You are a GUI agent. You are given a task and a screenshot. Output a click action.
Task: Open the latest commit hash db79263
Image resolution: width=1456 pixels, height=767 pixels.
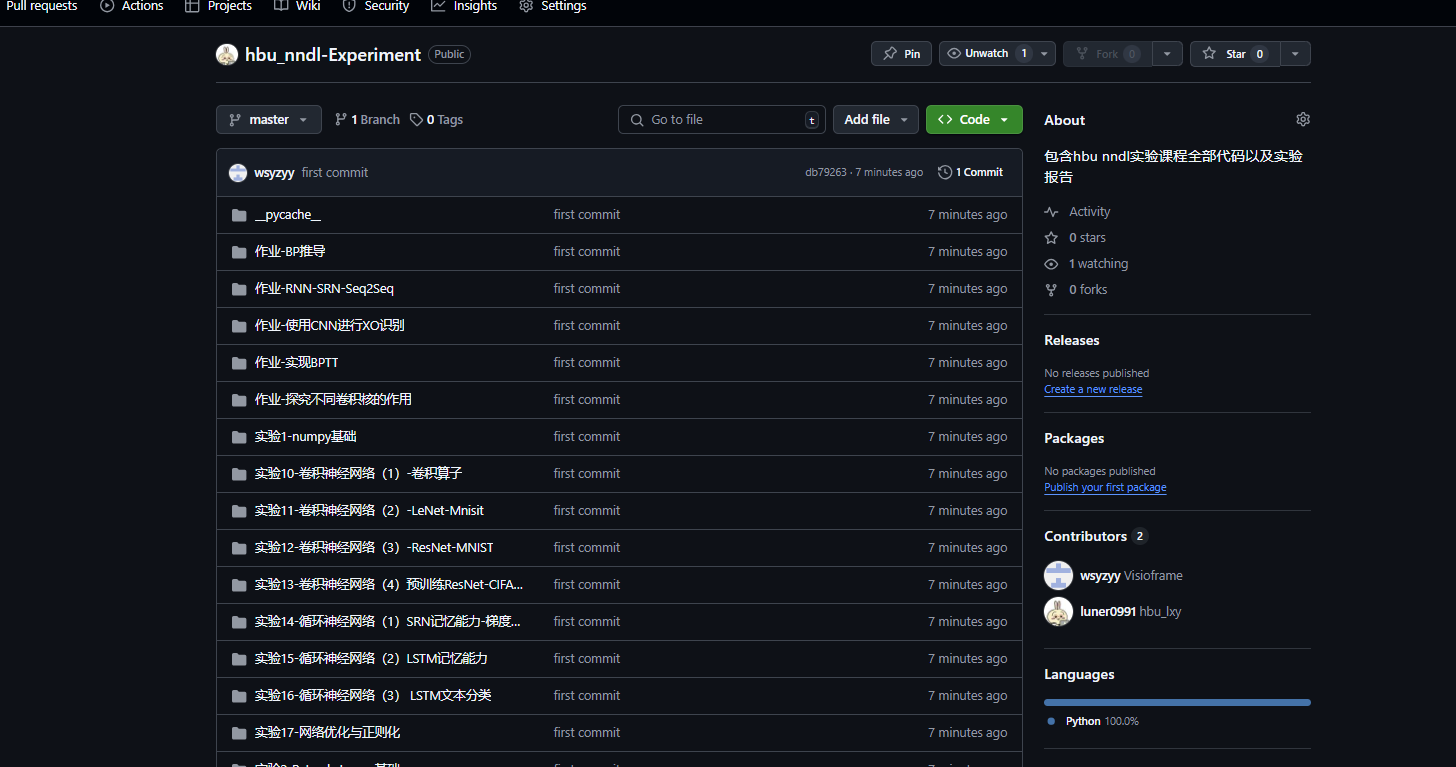pos(825,172)
